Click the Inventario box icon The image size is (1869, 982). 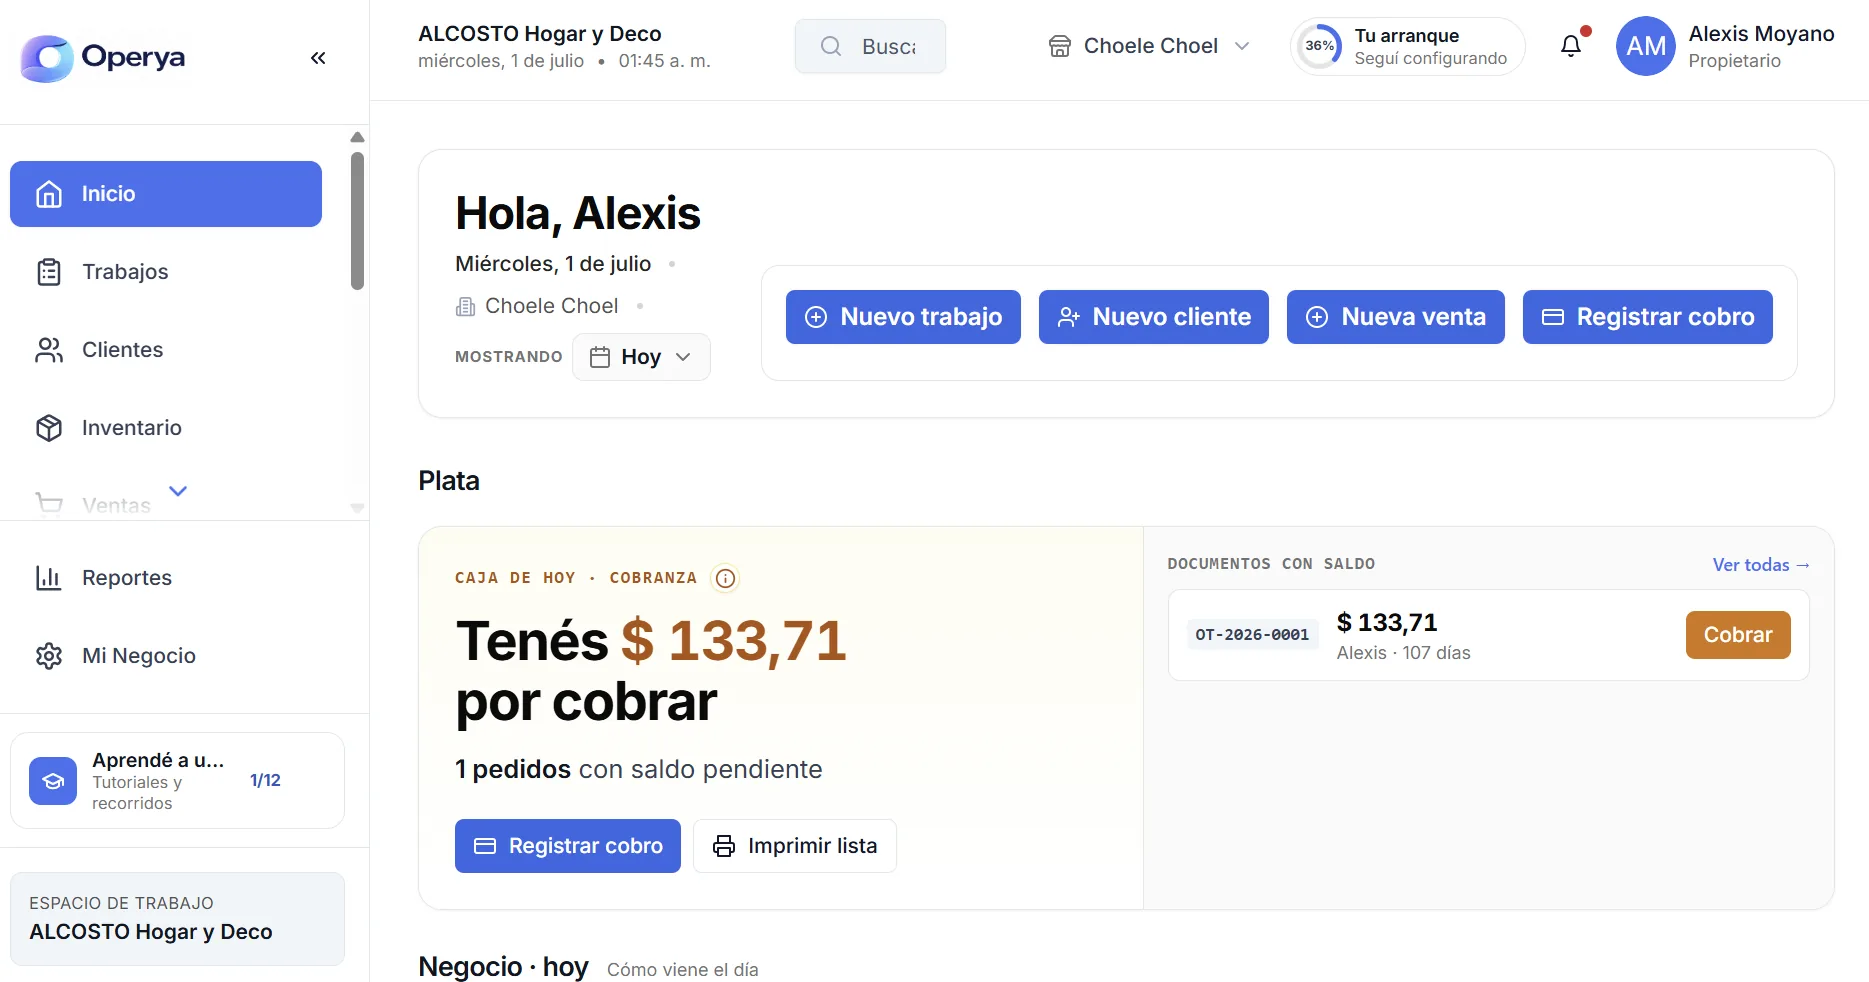[49, 428]
